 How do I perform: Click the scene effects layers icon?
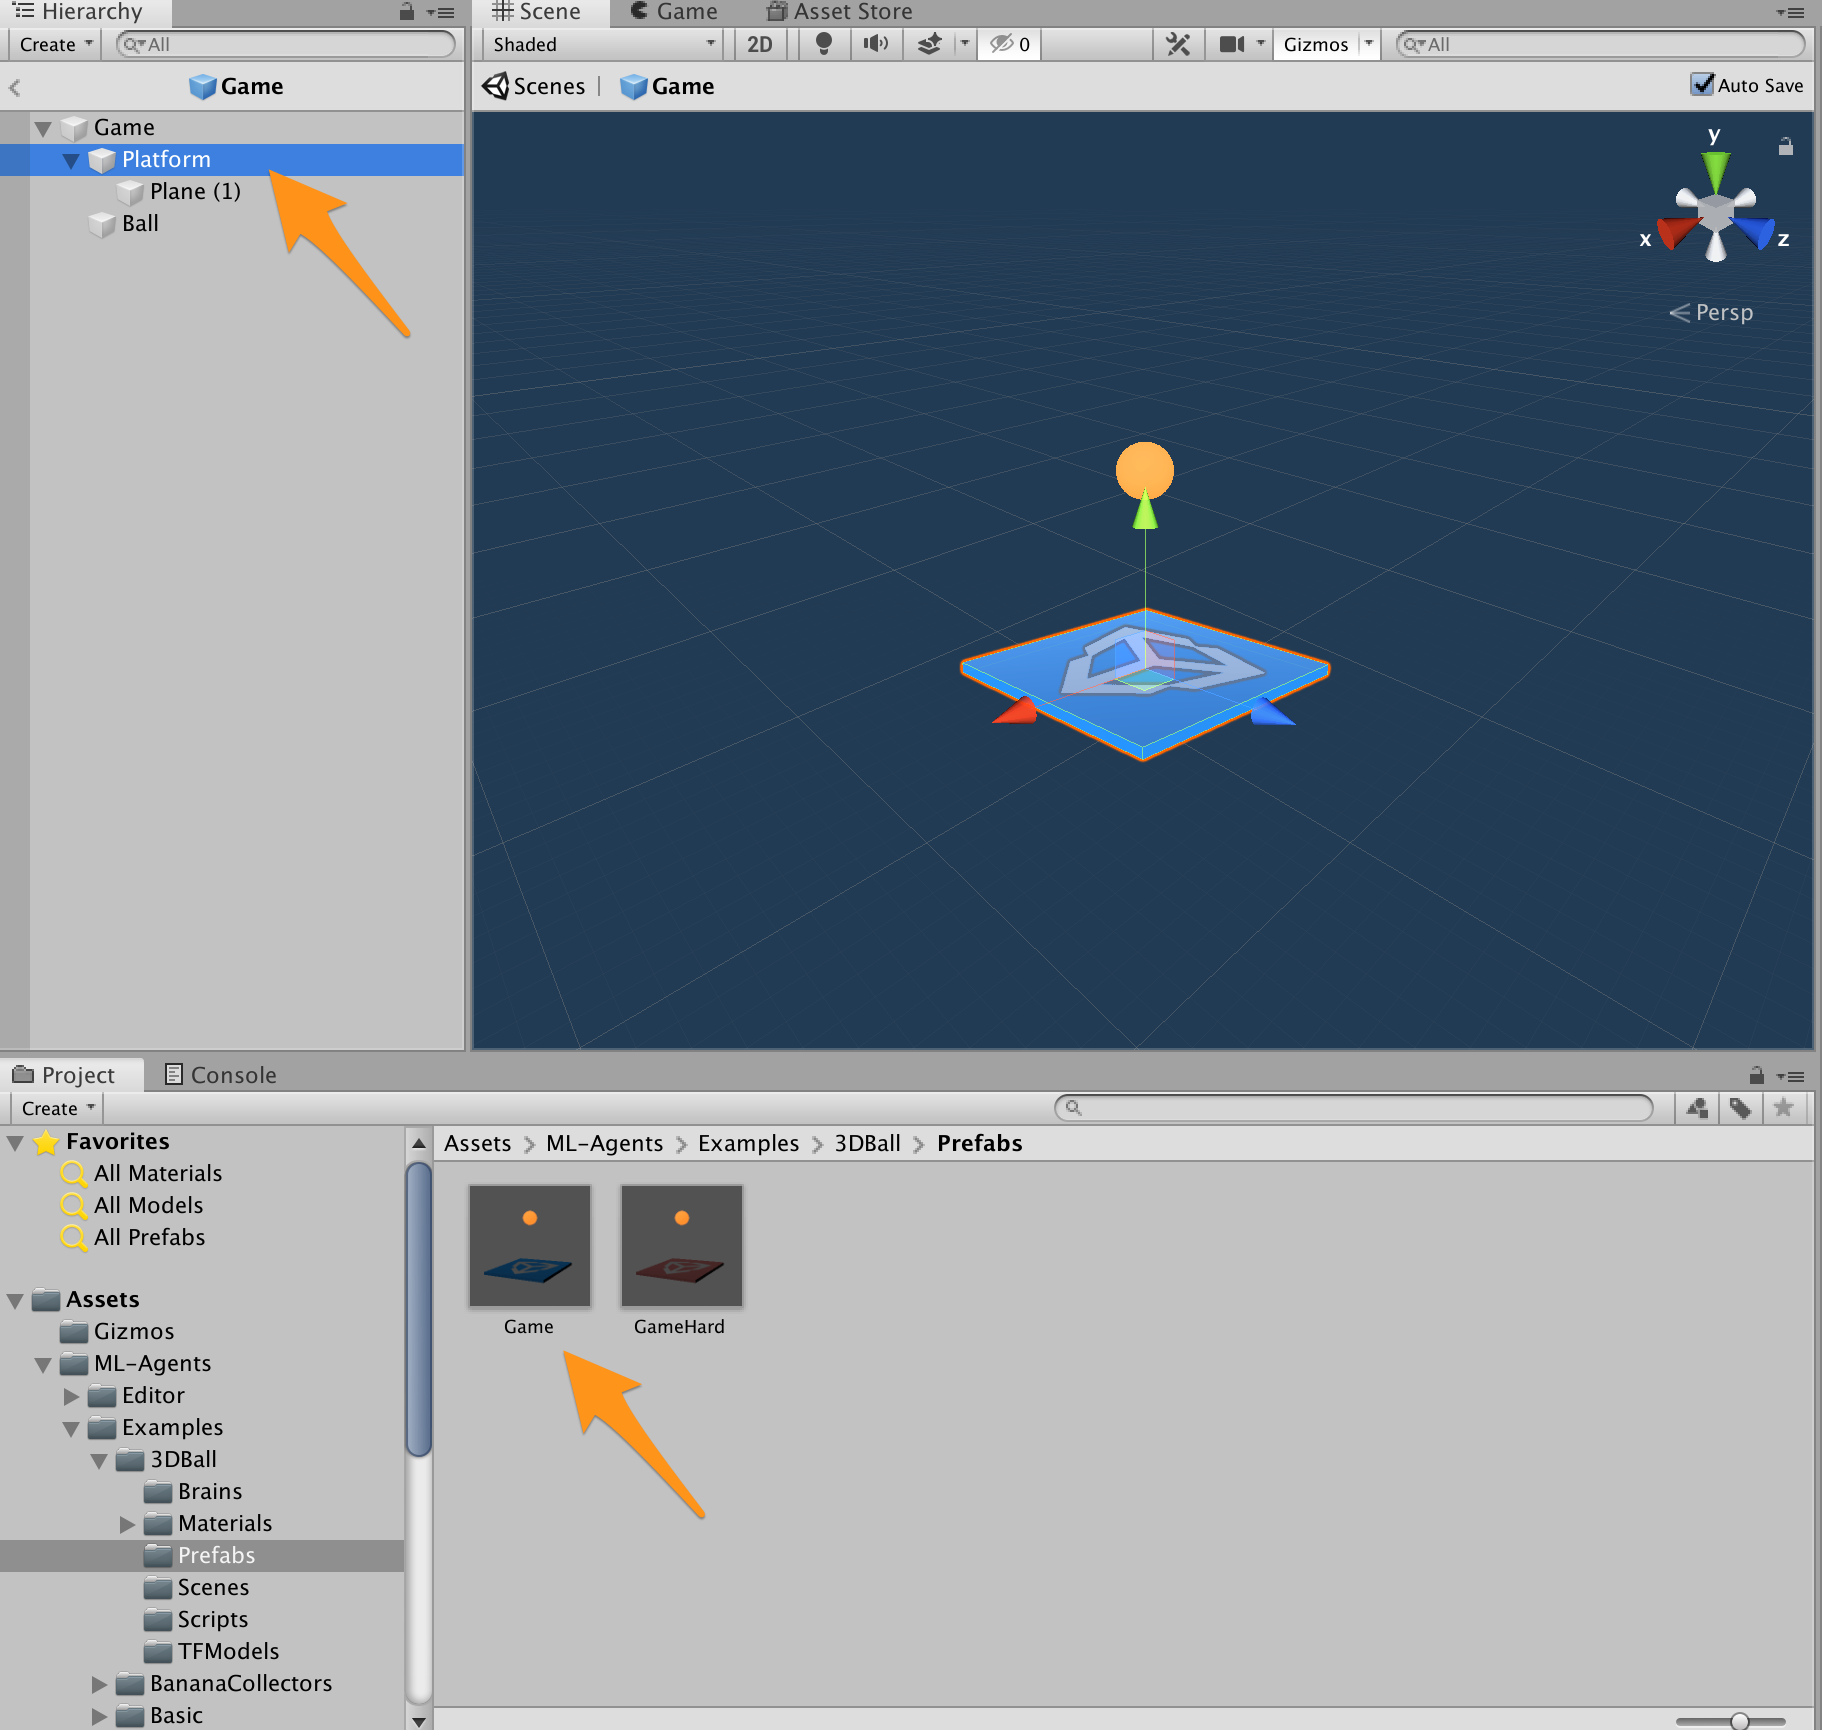click(930, 44)
